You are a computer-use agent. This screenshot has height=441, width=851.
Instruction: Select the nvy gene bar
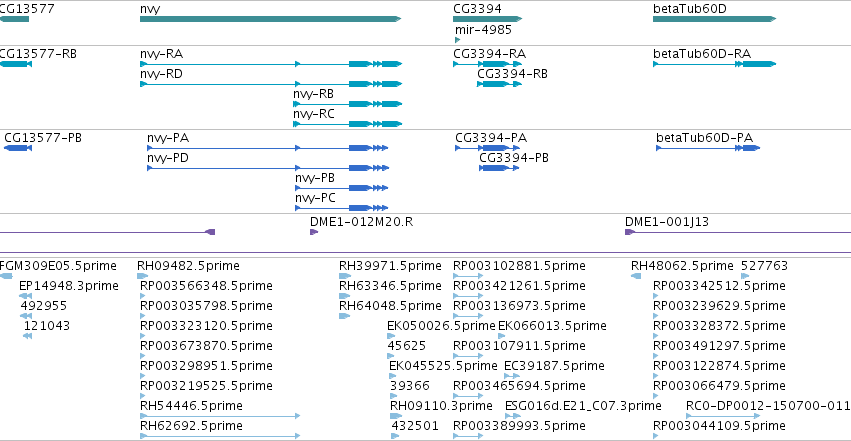click(x=270, y=19)
